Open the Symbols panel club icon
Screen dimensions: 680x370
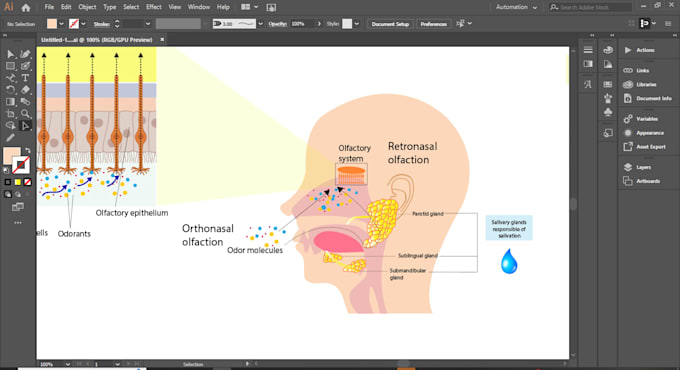(x=608, y=112)
